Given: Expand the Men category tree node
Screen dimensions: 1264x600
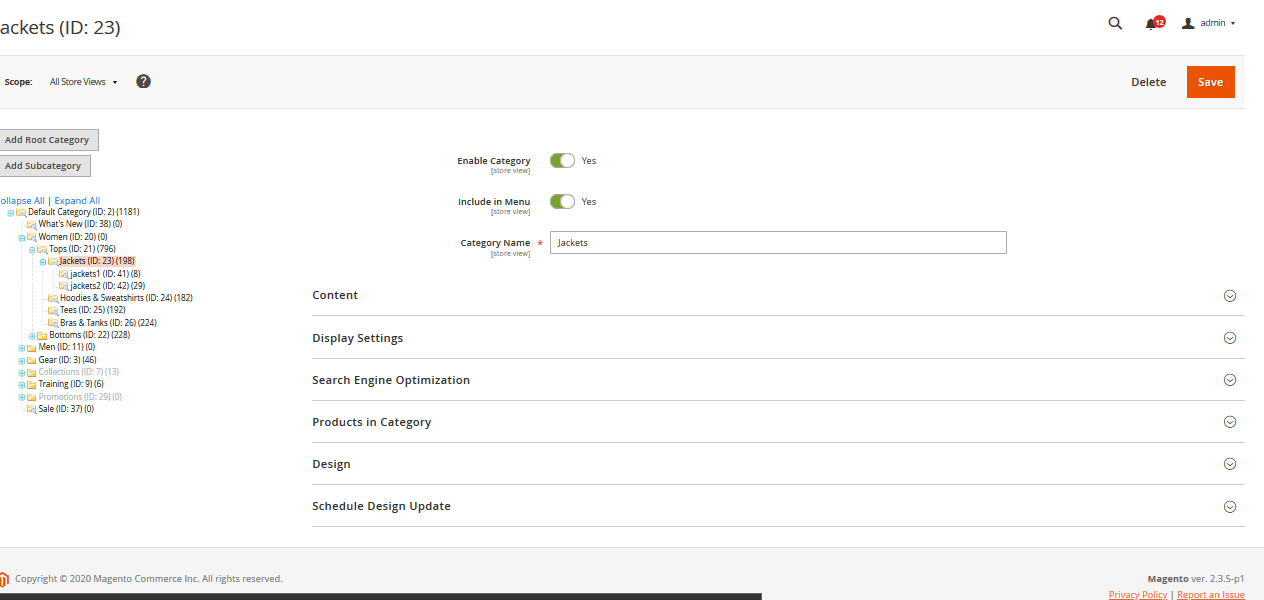Looking at the screenshot, I should click(20, 346).
